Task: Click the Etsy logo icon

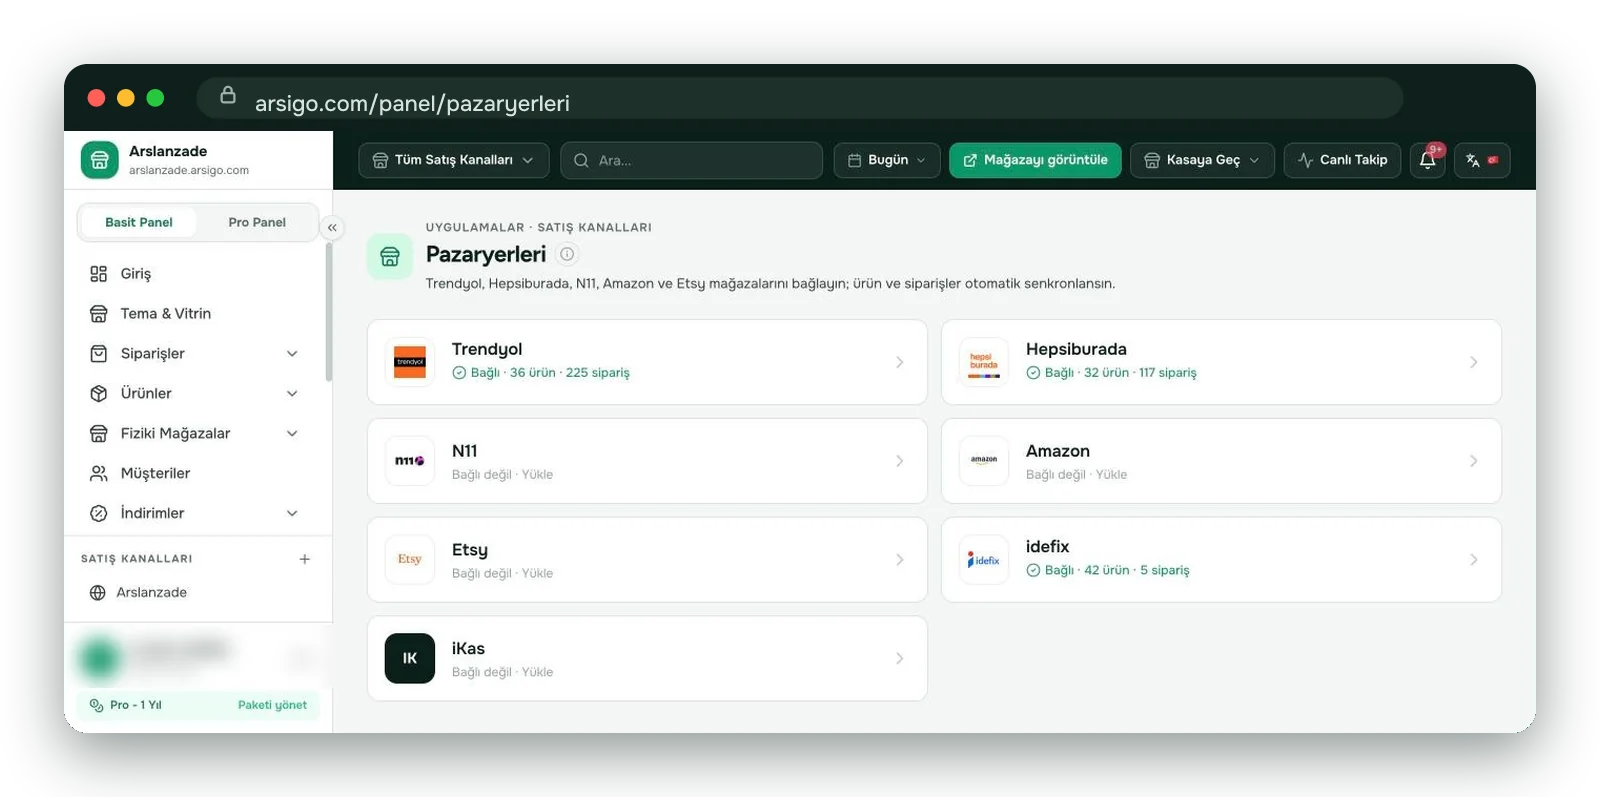Action: pos(410,560)
